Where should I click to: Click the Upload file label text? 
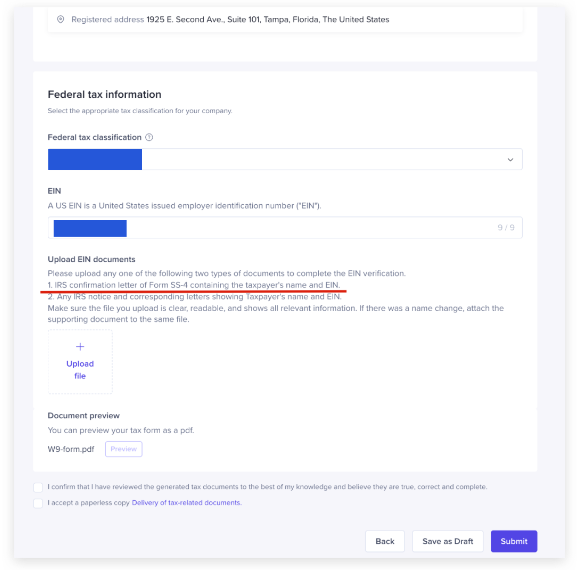[x=80, y=370]
